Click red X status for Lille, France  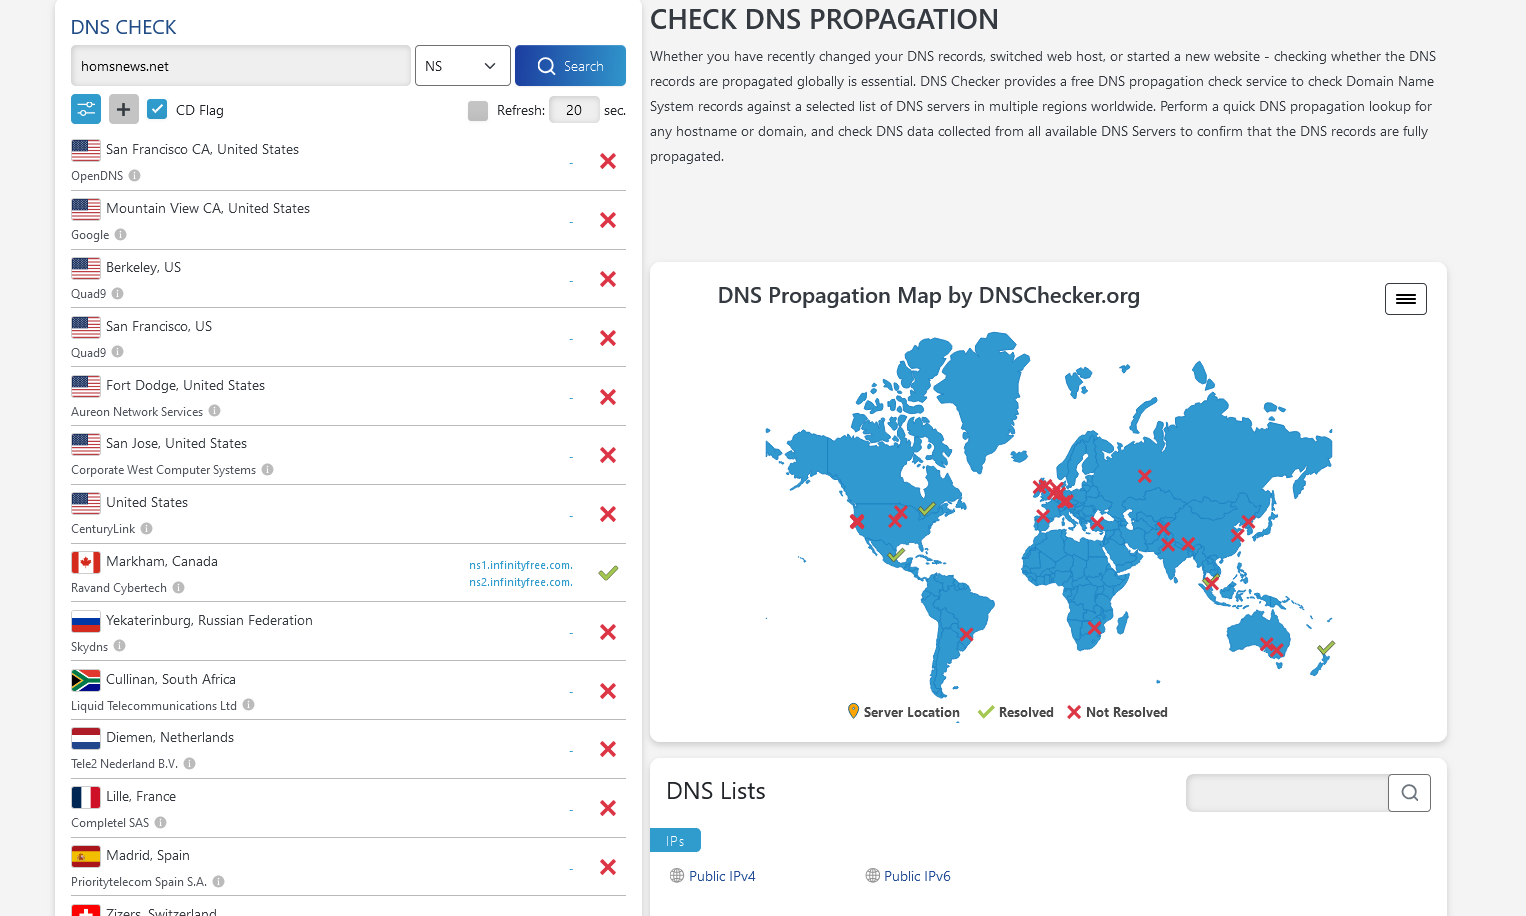coord(608,808)
